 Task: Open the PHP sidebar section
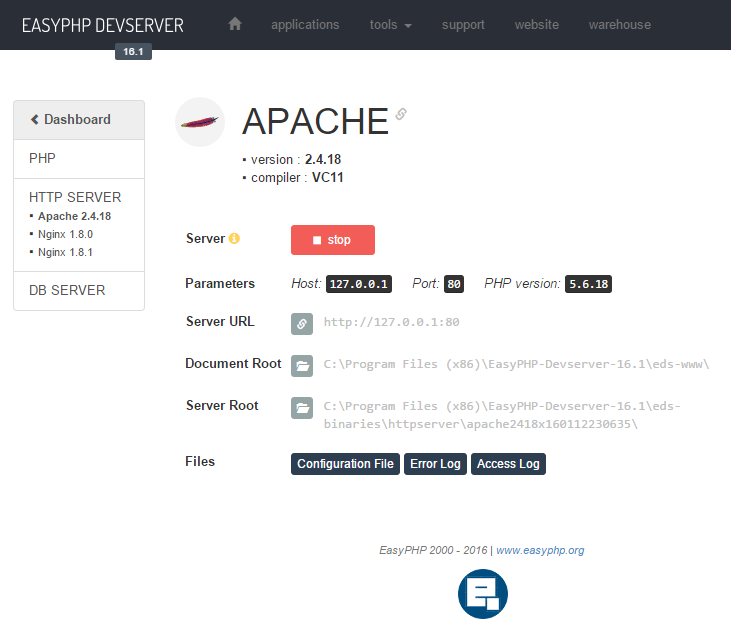[x=79, y=158]
